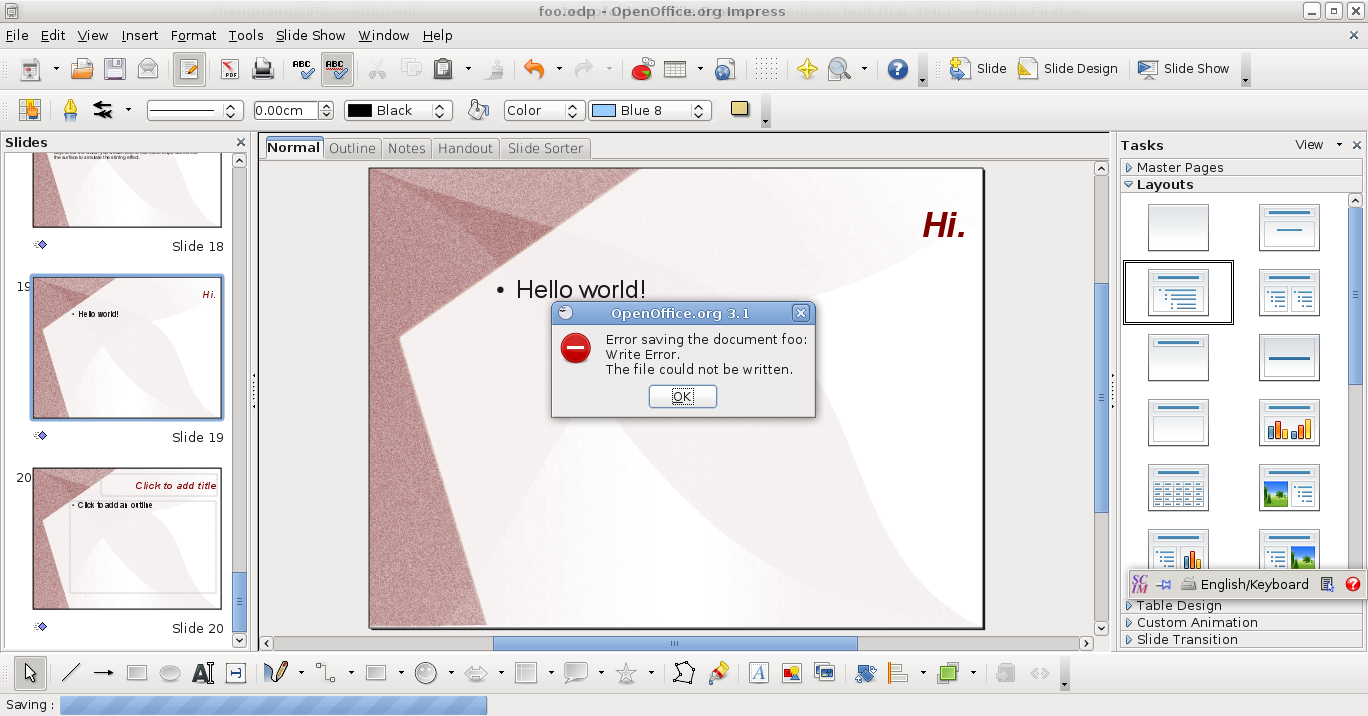
Task: Toggle the Shadow button
Action: click(740, 109)
